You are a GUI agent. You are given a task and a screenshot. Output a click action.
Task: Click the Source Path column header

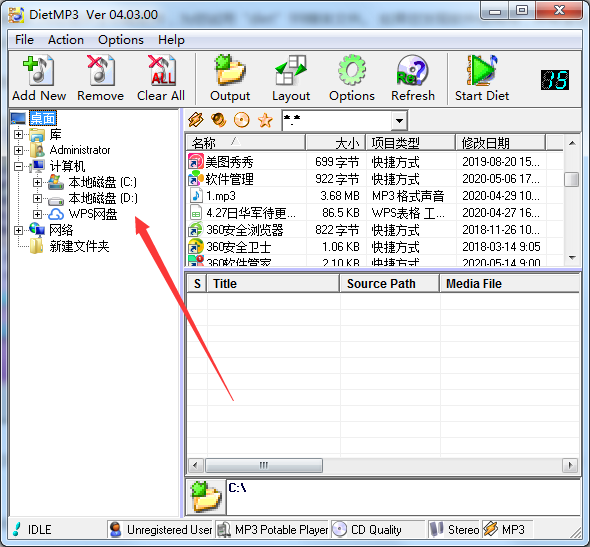390,284
